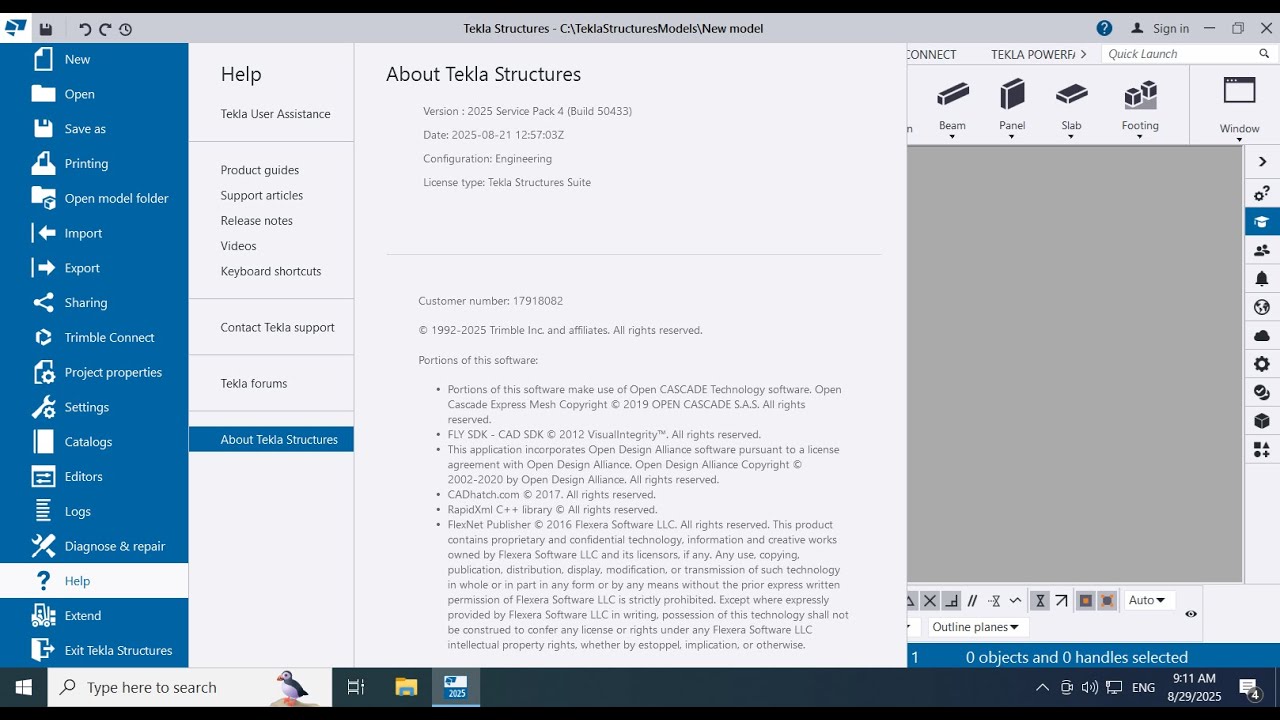Choose Export in the file menu
Viewport: 1280px width, 720px height.
click(94, 268)
